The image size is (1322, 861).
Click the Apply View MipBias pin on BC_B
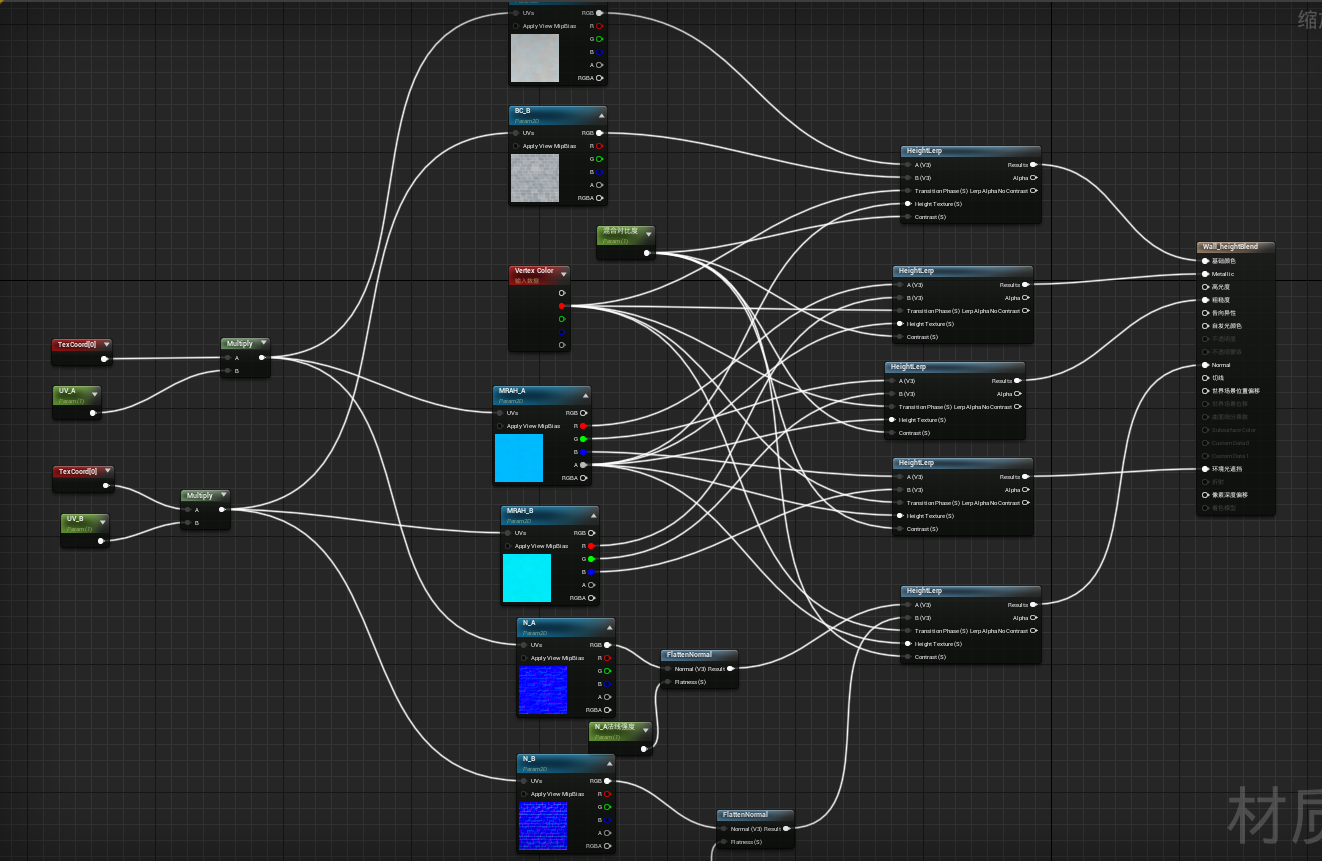(516, 146)
